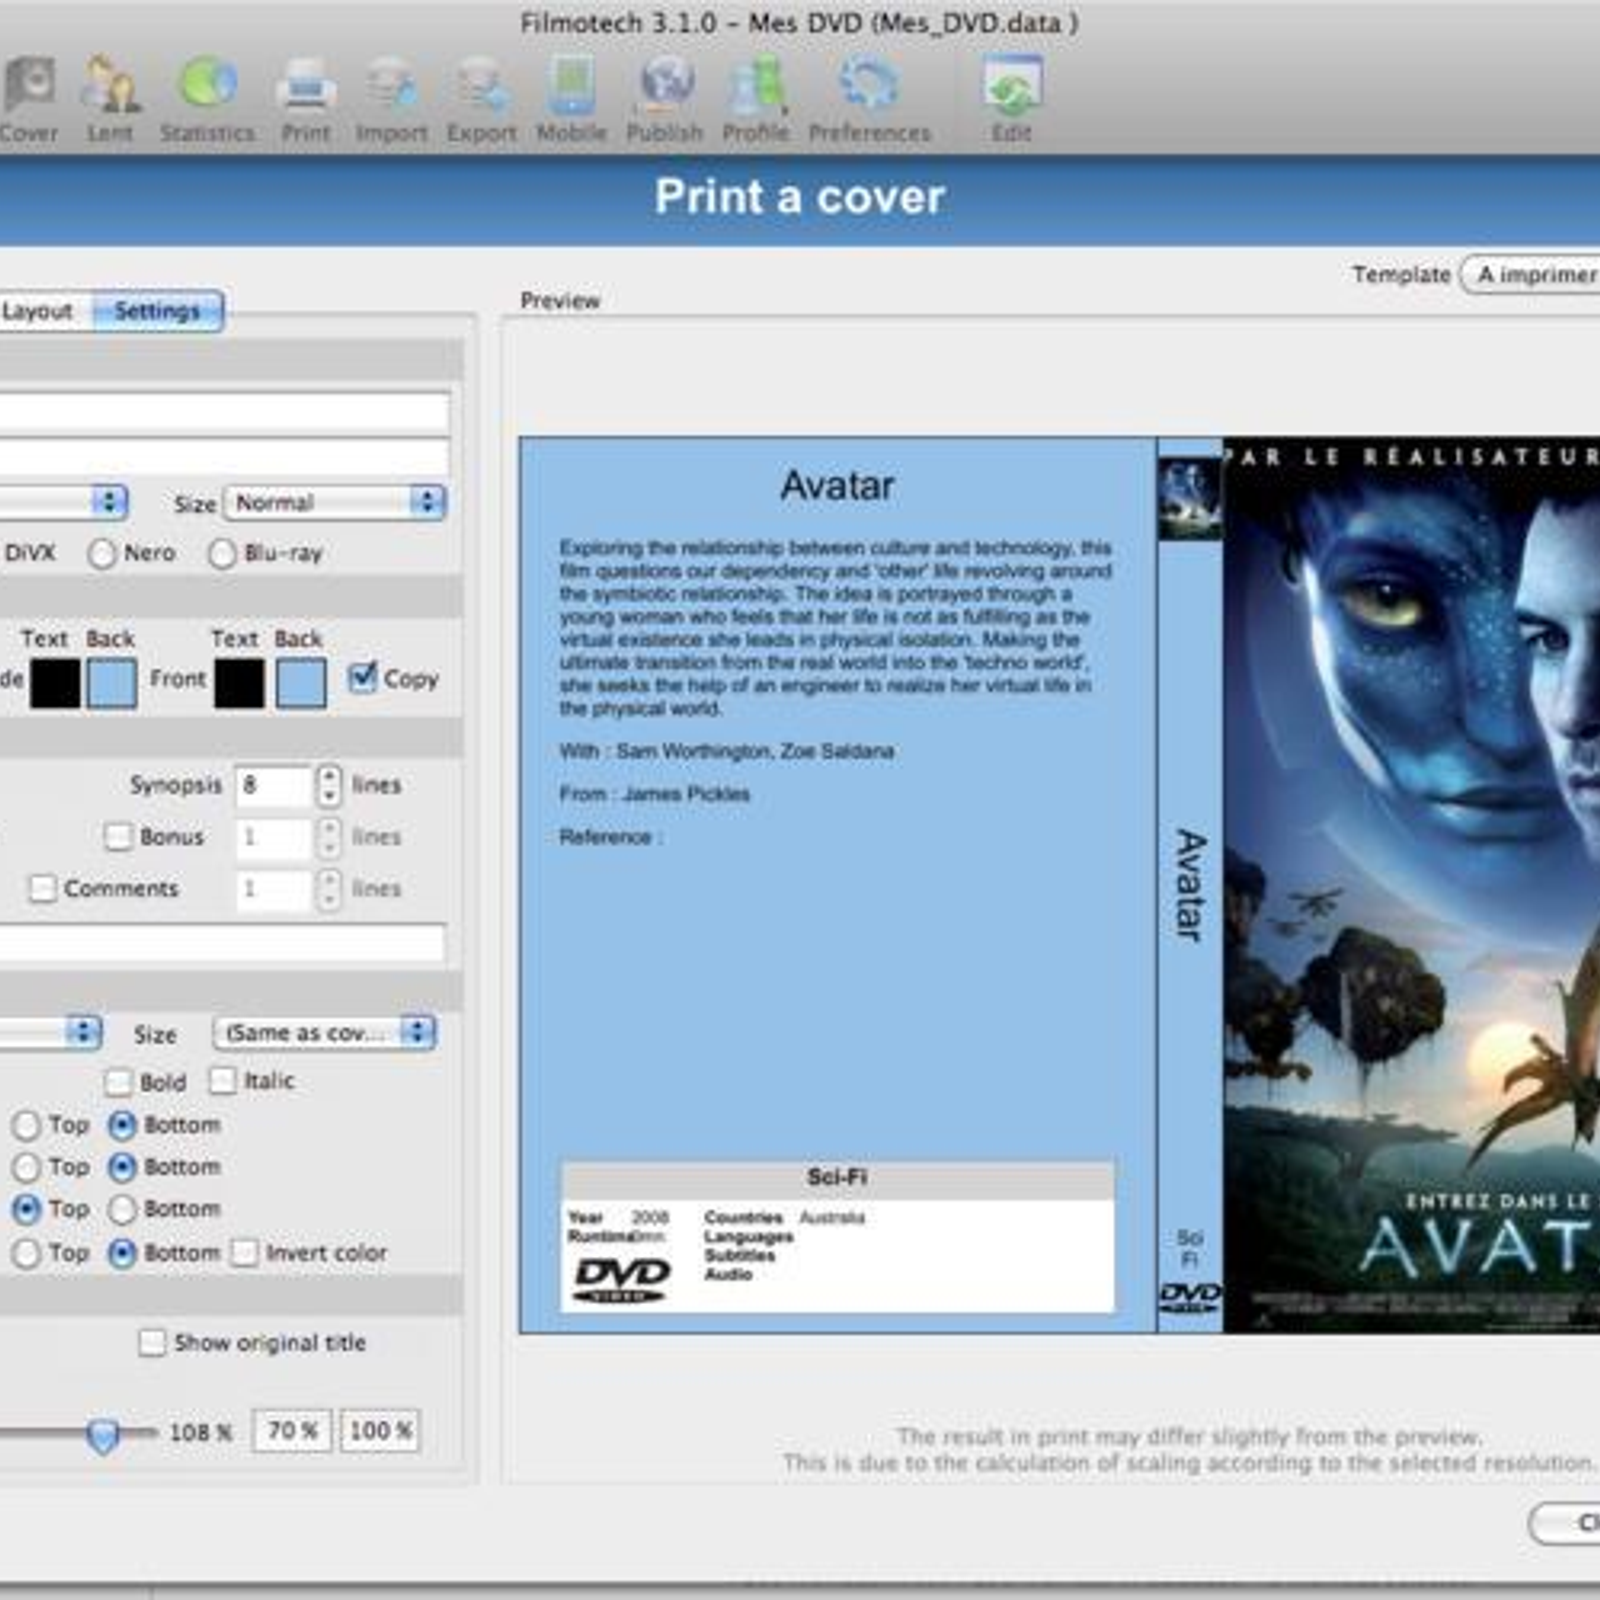Open the Size Normal dropdown
Viewport: 1600px width, 1600px height.
335,502
